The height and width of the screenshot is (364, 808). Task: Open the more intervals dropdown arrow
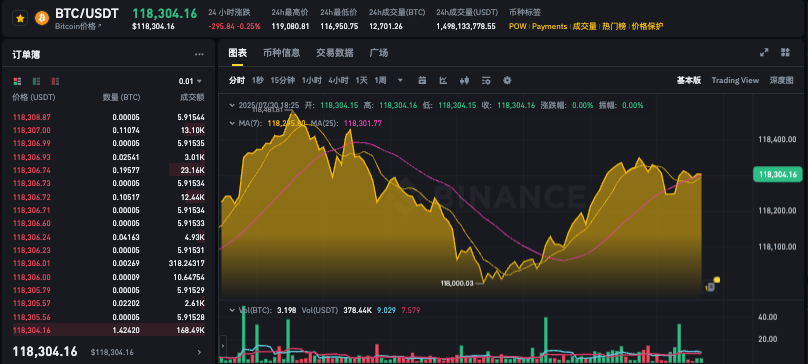400,80
